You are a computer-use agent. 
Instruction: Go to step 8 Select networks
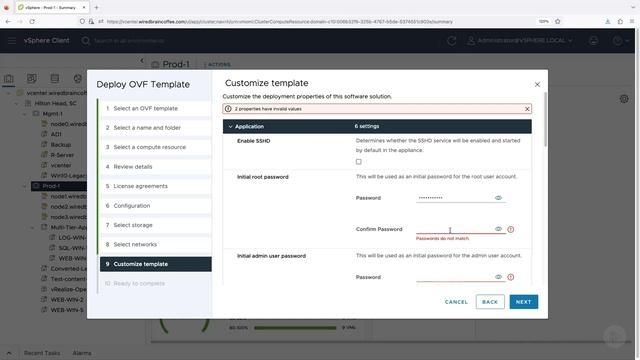click(x=156, y=244)
